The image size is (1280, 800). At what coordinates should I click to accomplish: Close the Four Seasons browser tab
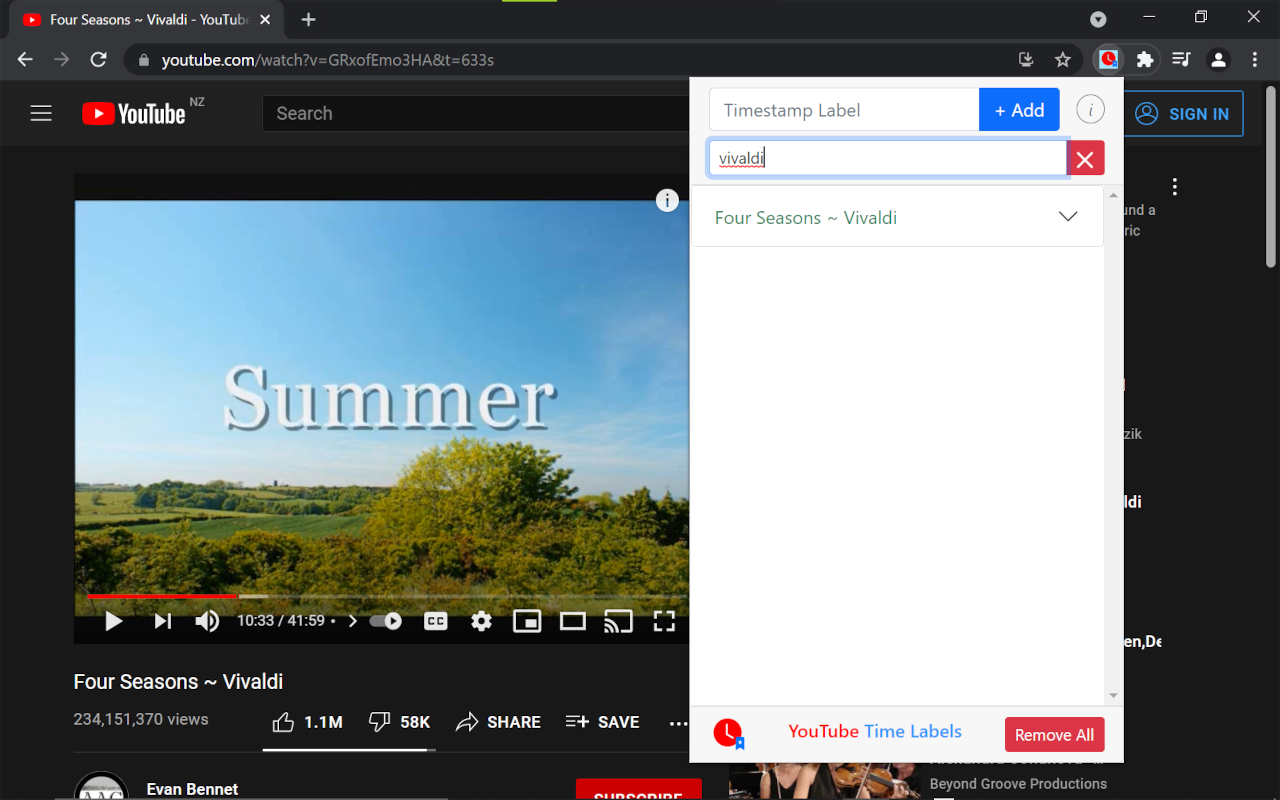pyautogui.click(x=265, y=20)
